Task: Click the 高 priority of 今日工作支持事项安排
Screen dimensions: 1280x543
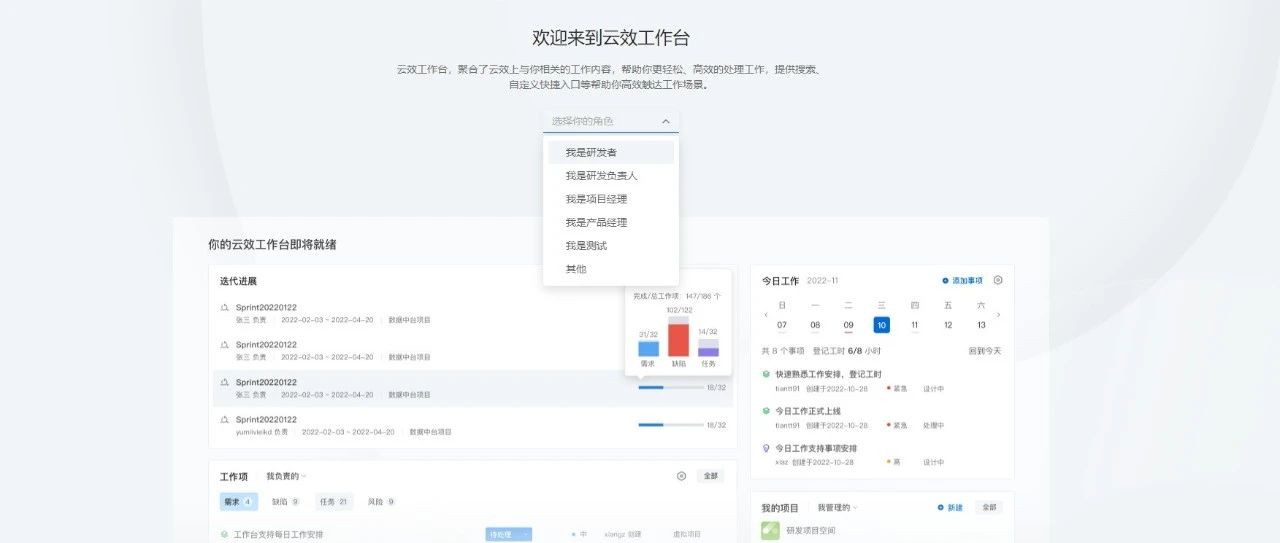Action: pyautogui.click(x=895, y=462)
